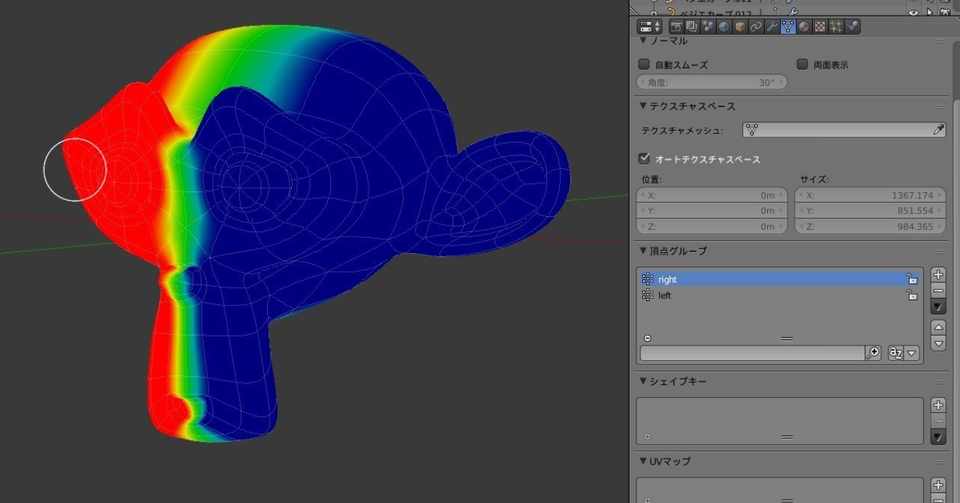
Task: Toggle the lock icon on the right vertex group
Action: (x=912, y=279)
